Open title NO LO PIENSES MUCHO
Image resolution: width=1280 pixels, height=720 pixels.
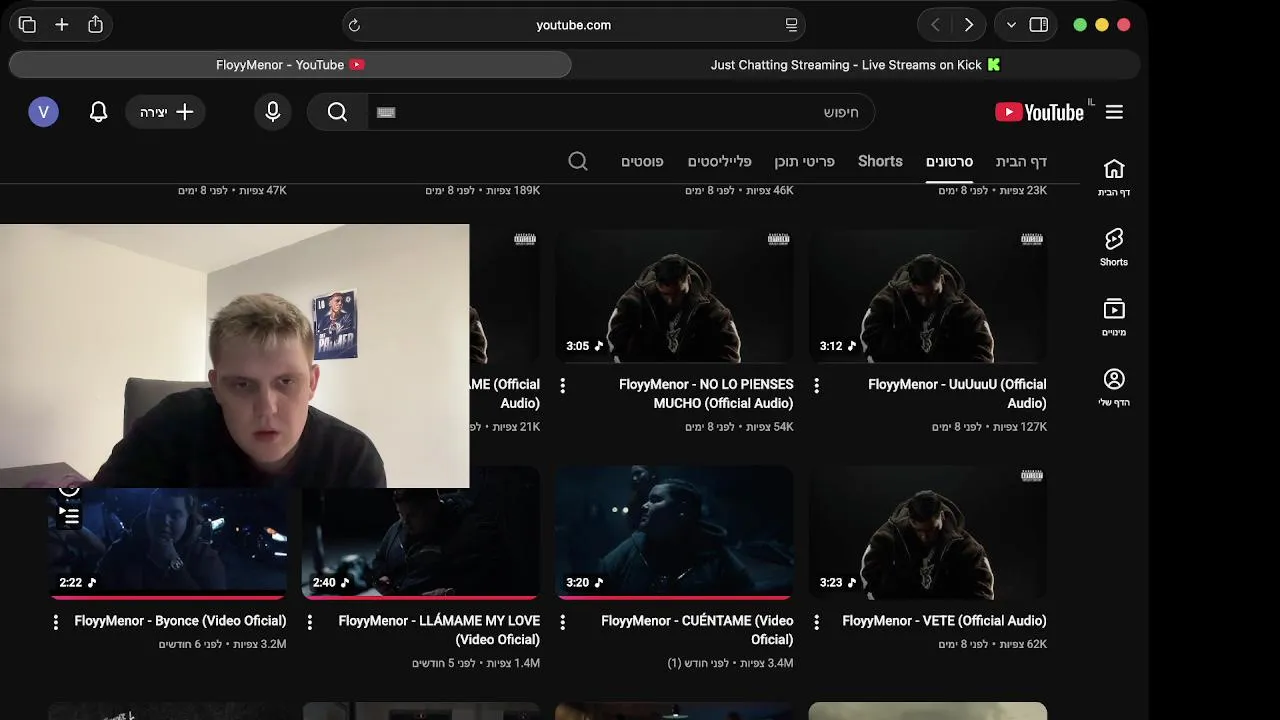706,394
